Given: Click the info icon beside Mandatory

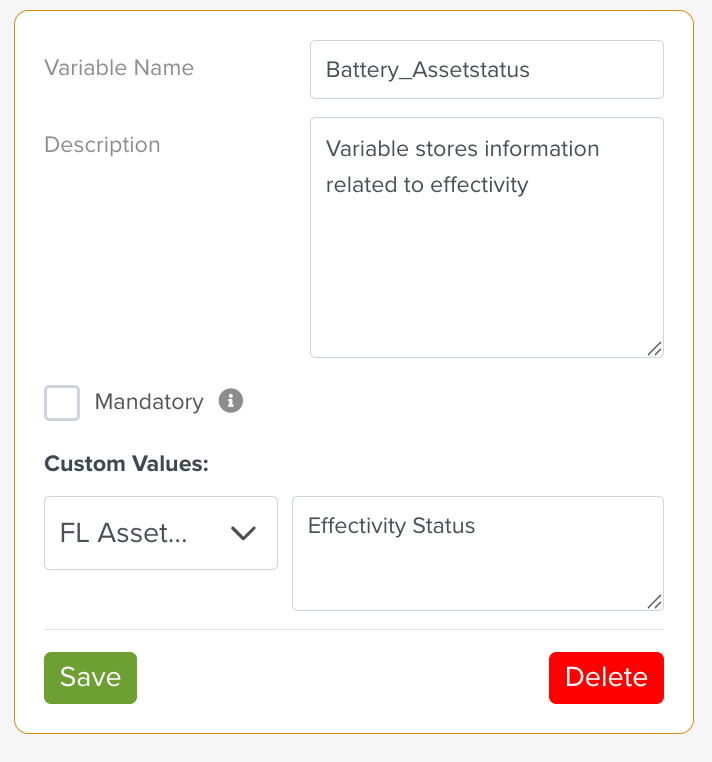Looking at the screenshot, I should (x=231, y=401).
